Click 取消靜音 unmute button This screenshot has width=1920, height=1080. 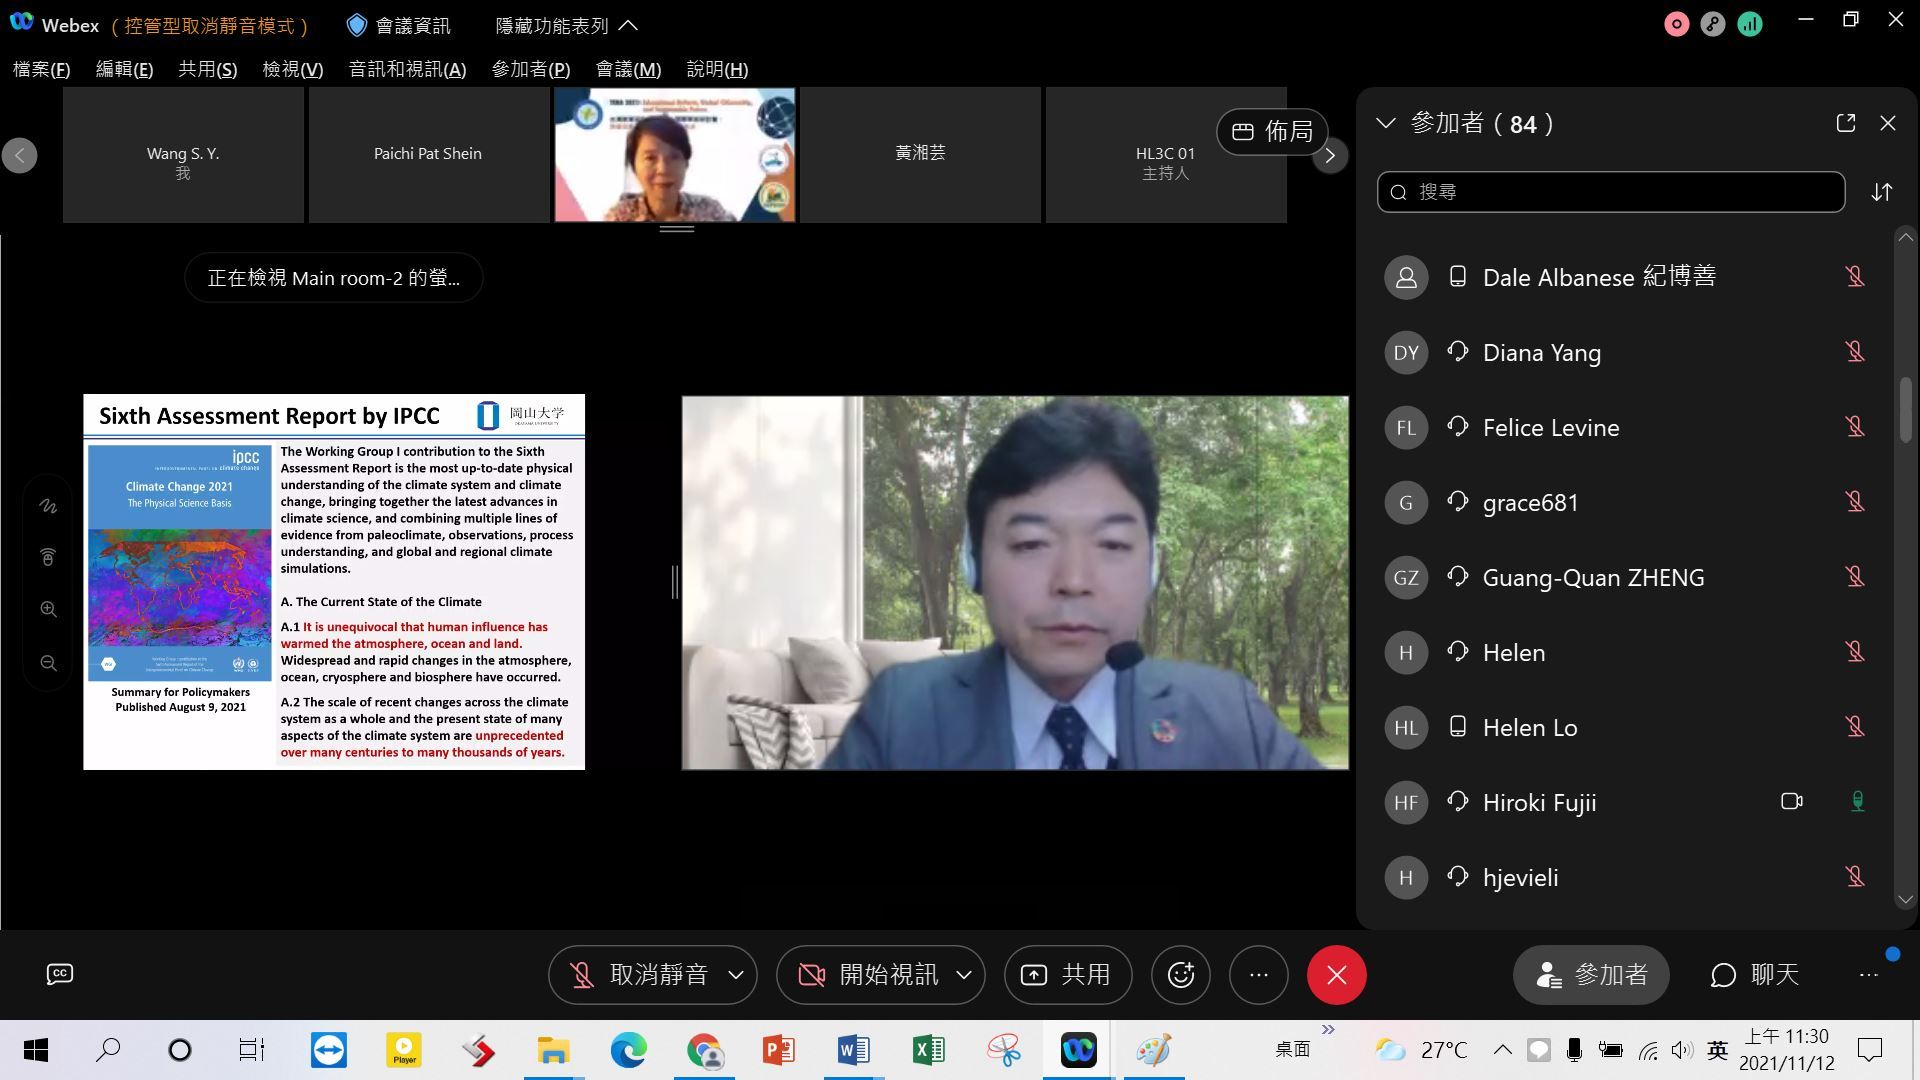pyautogui.click(x=640, y=975)
